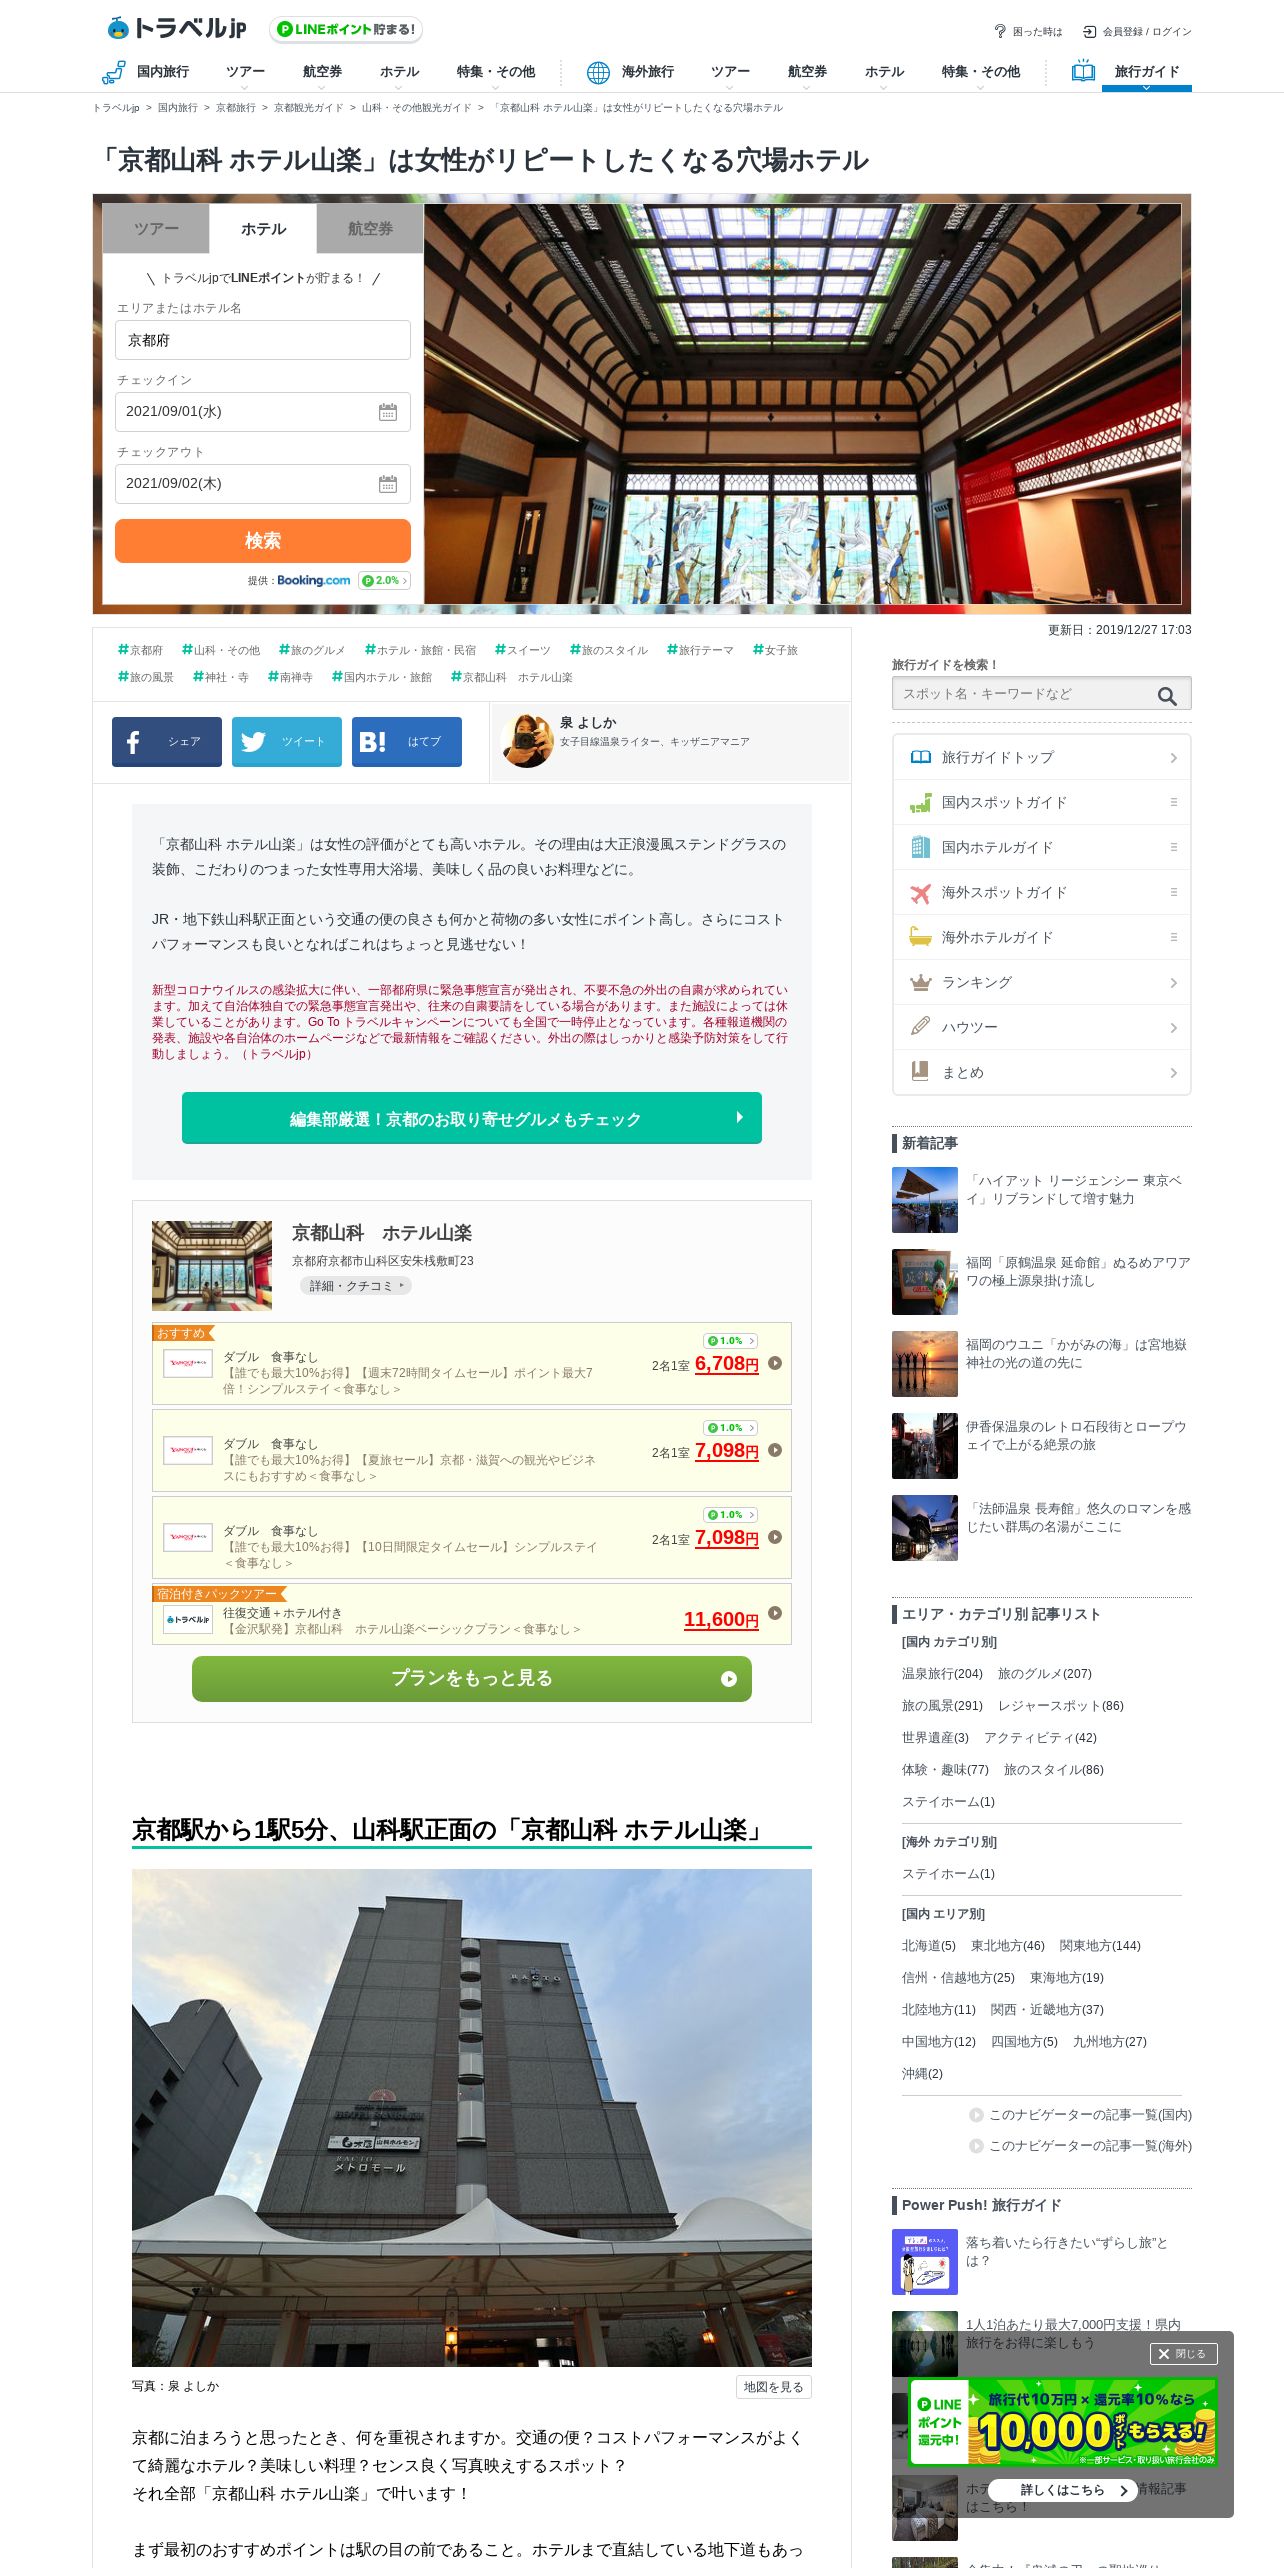This screenshot has height=2568, width=1284.
Task: Open 福岡「原鶴温泉 延命館」 article link
Action: [1077, 1272]
